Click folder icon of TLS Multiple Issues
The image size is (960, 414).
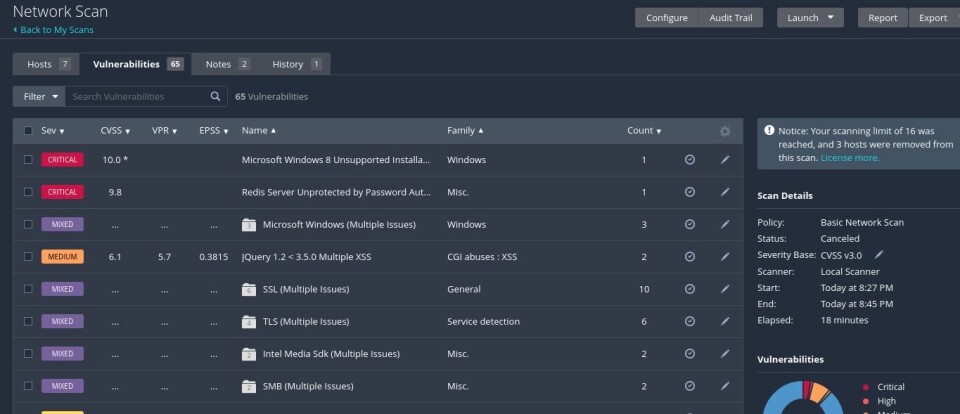click(x=249, y=322)
